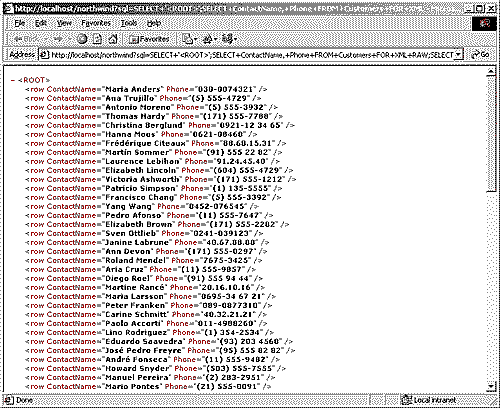Select the "Antonio Moreno" contact name
The height and width of the screenshot is (408, 500).
(x=138, y=107)
